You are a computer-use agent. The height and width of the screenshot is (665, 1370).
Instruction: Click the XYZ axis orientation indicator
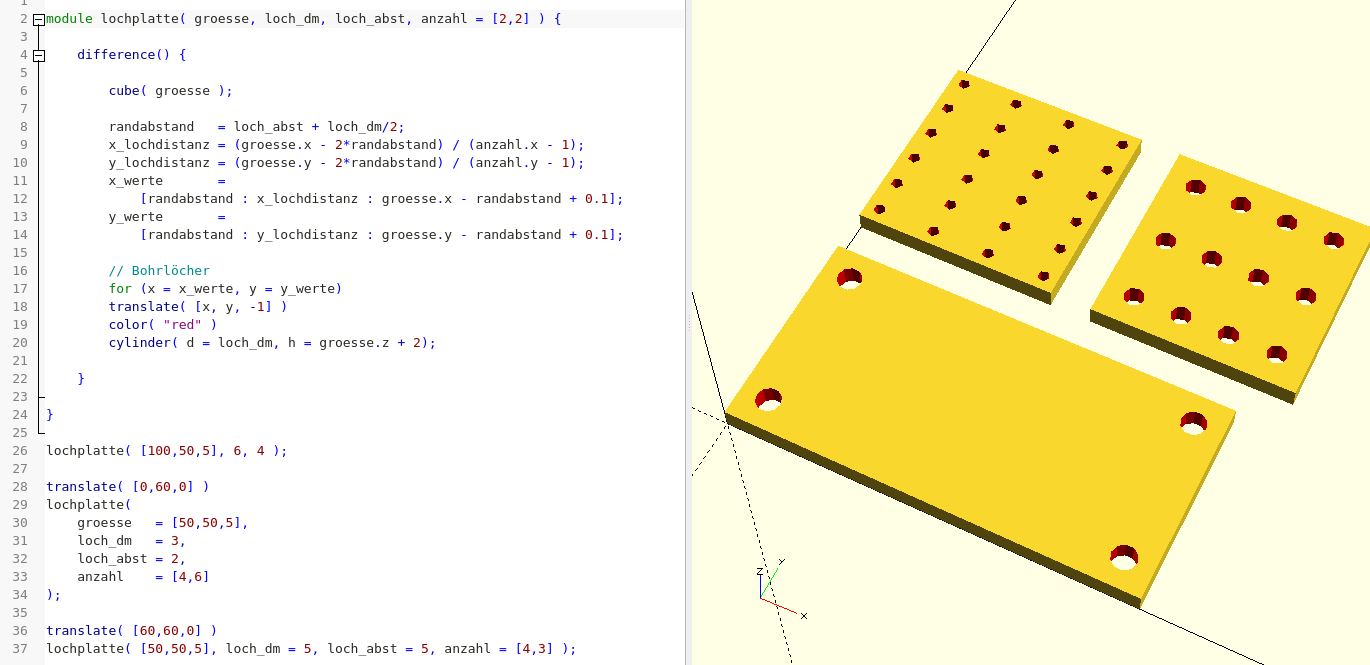pos(777,587)
